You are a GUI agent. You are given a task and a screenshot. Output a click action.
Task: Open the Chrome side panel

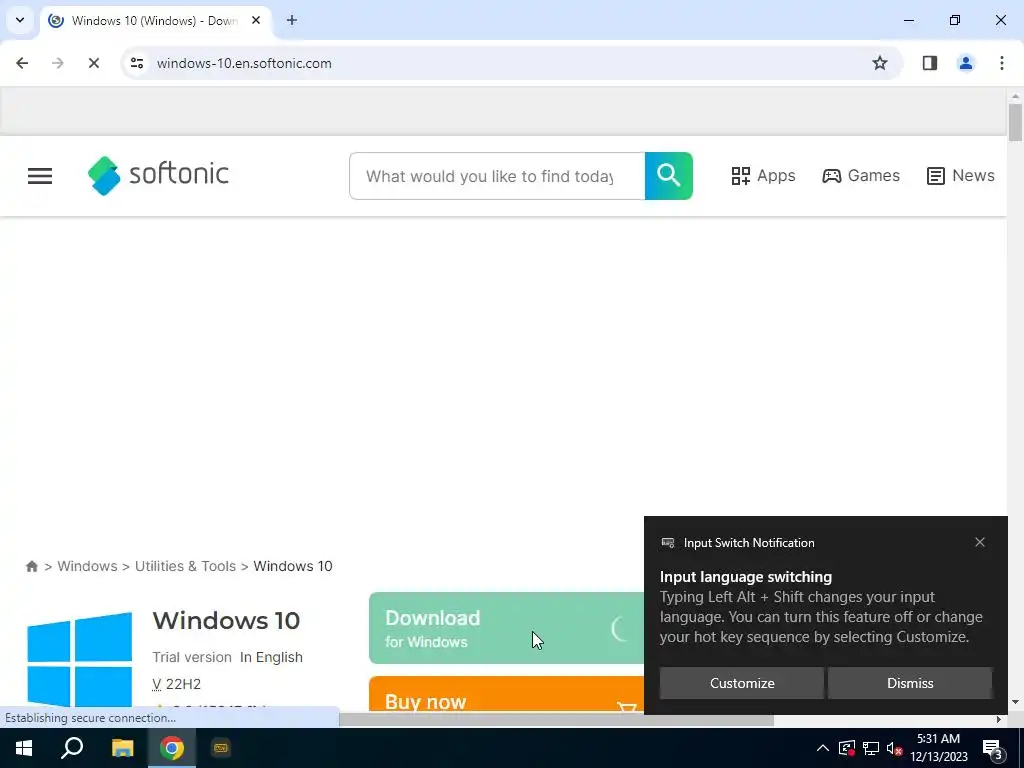click(930, 63)
